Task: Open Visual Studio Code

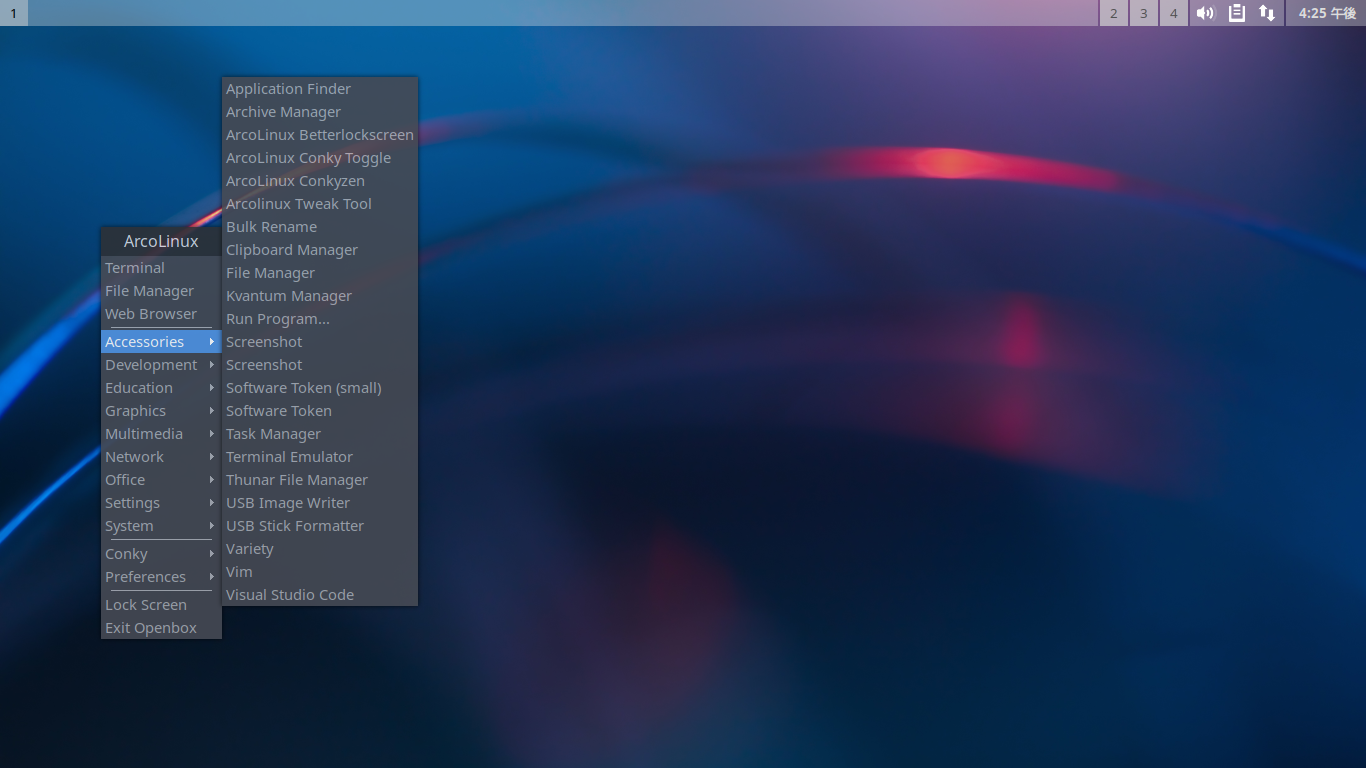Action: 319,595
